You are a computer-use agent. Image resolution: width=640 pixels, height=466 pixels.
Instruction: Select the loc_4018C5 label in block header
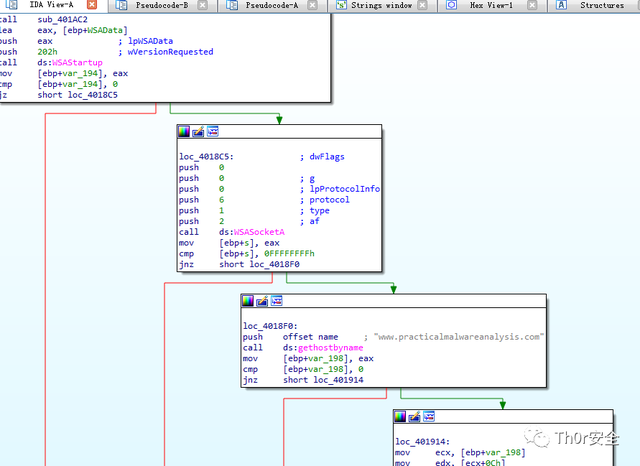(x=206, y=157)
